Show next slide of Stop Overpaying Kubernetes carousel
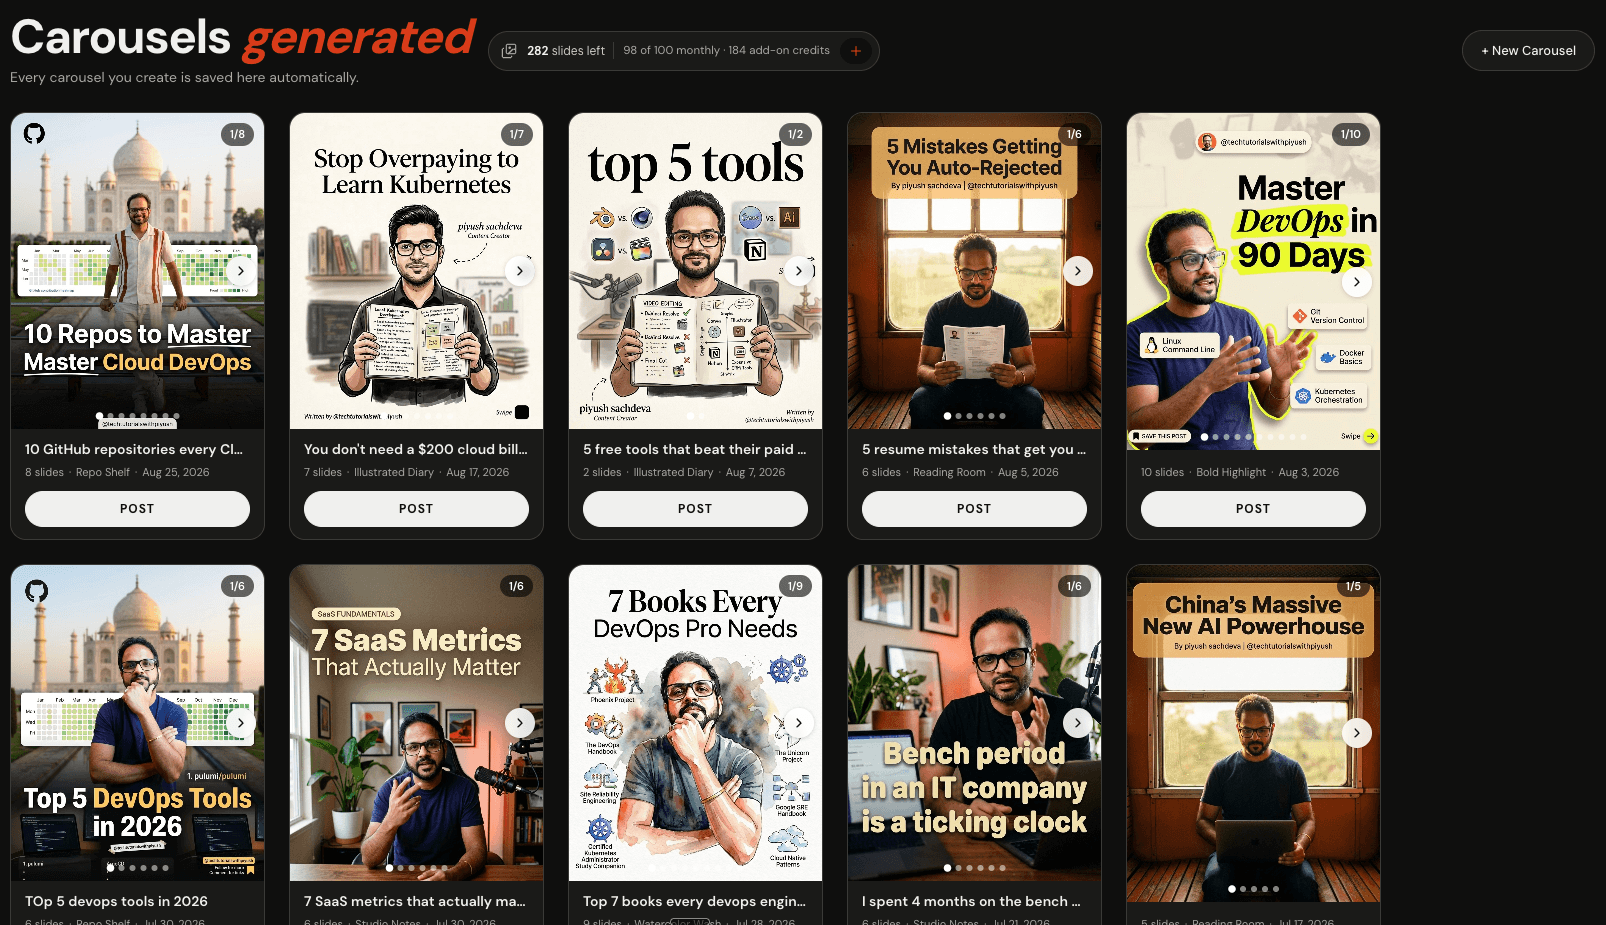Screen dimensions: 1606x925 [x=520, y=271]
